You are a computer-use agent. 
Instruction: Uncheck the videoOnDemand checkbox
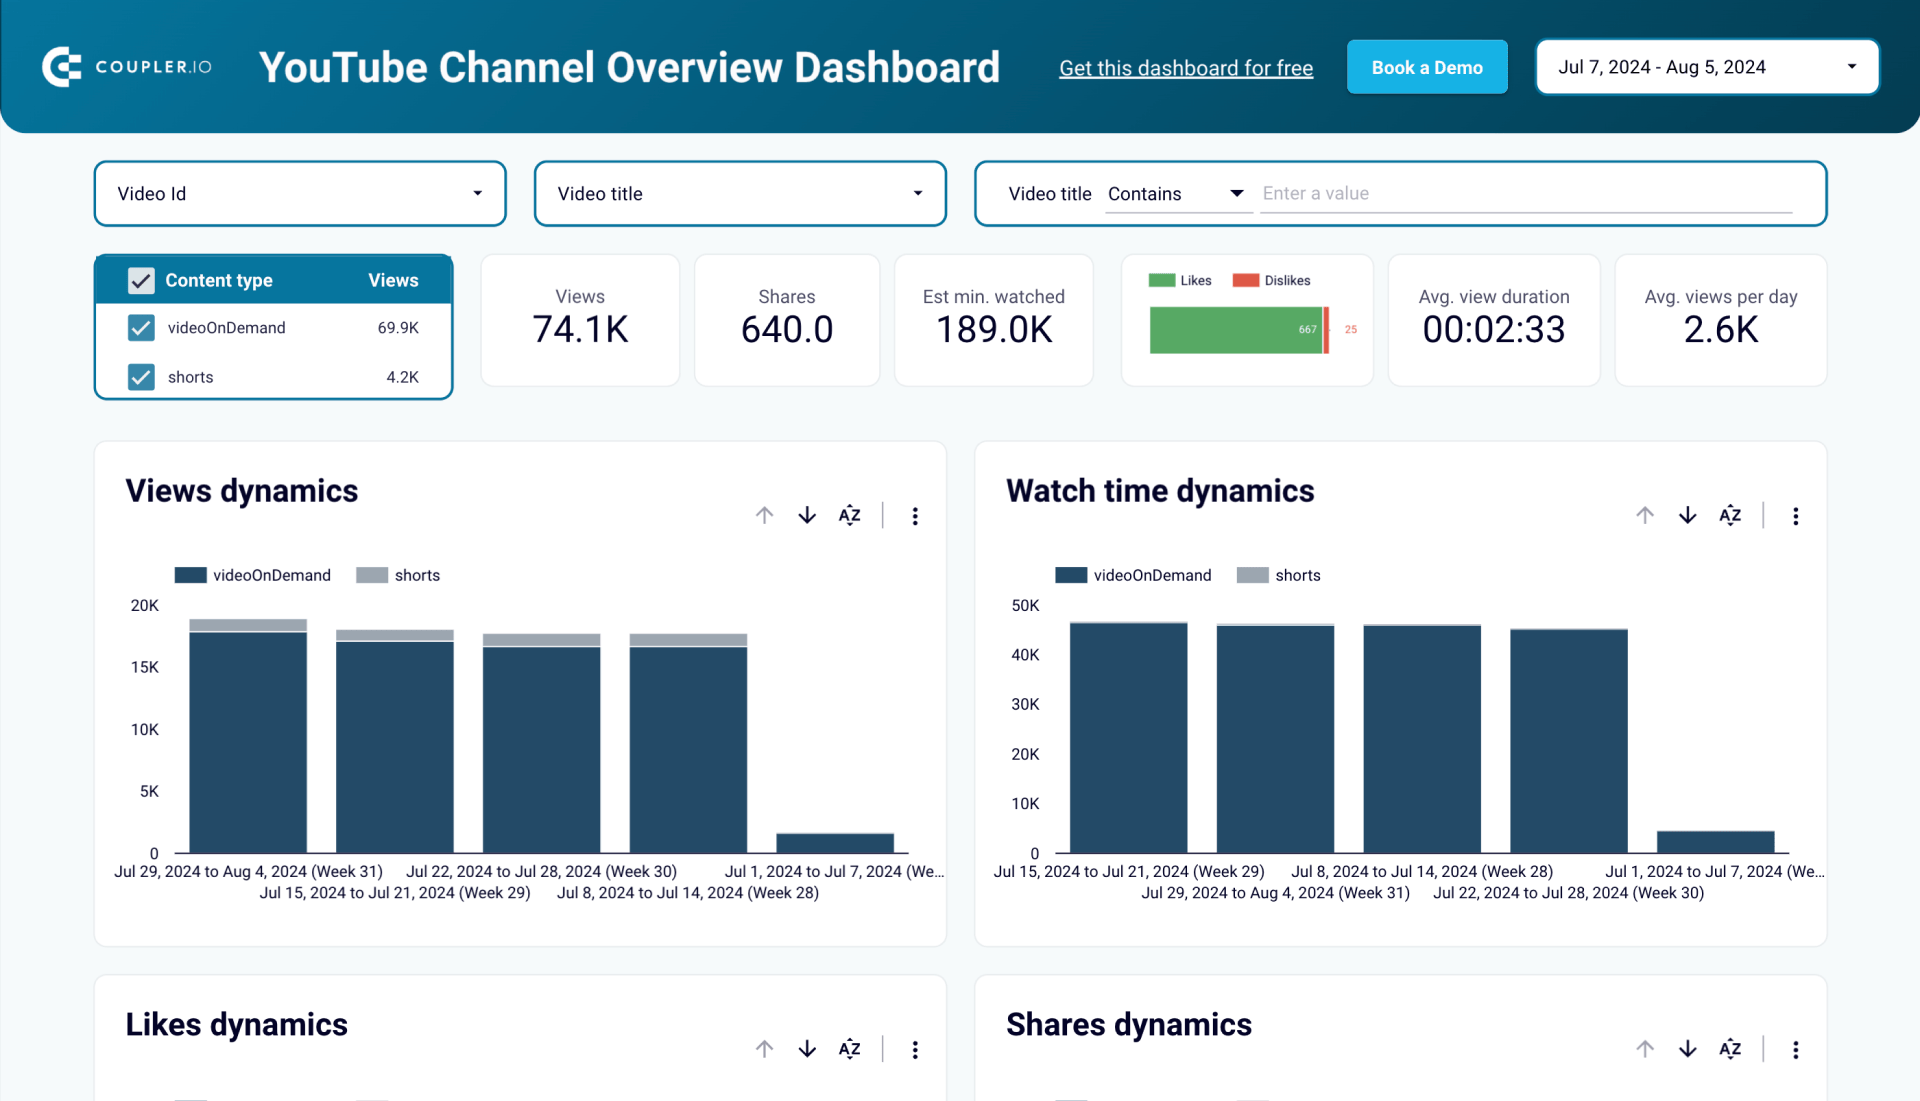point(141,328)
